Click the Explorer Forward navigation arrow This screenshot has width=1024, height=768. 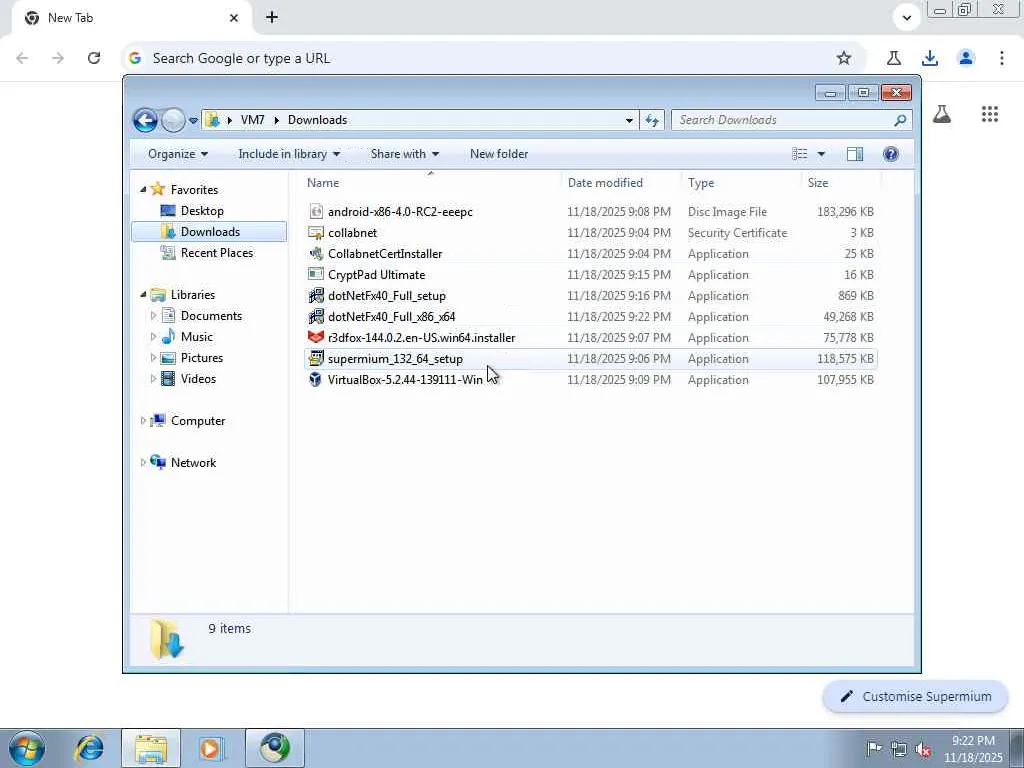pos(173,120)
